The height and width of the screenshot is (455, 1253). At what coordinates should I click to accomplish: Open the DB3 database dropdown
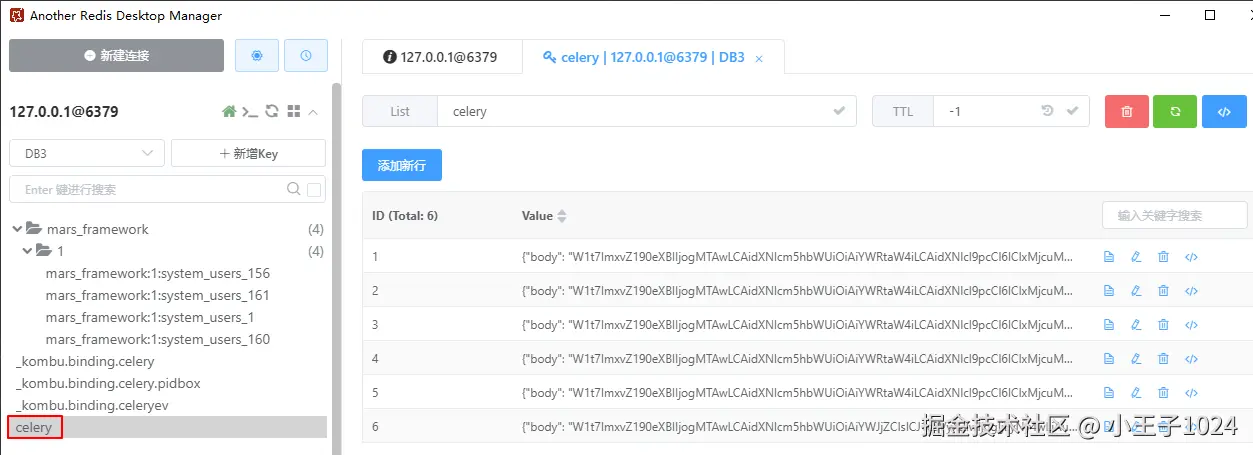[87, 153]
